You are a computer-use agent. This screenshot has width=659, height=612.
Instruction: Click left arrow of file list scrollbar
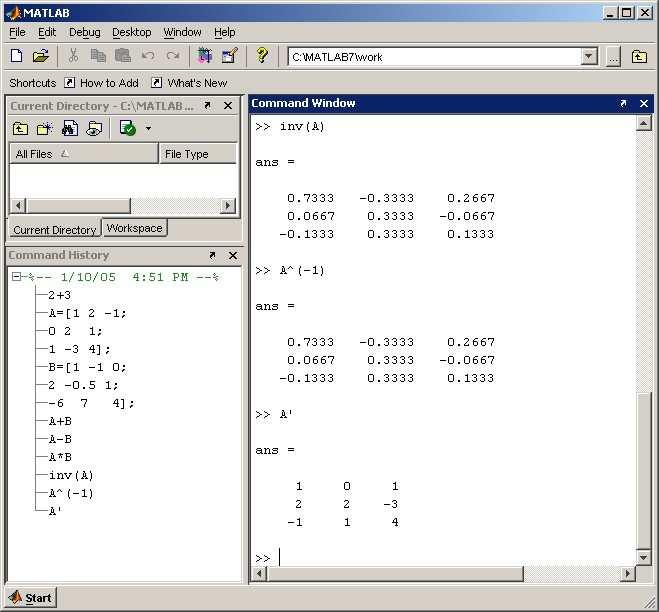point(18,206)
